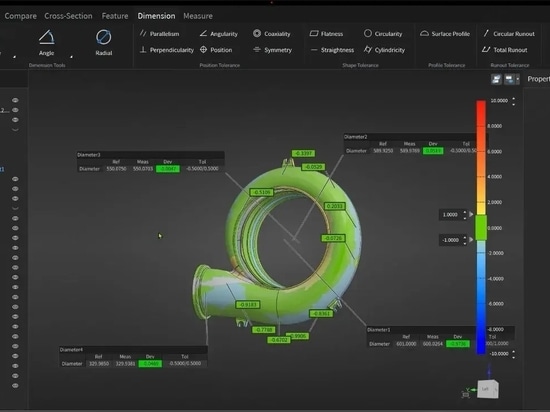Click the deviation label -0.0529
550x412 pixels.
[x=313, y=167]
